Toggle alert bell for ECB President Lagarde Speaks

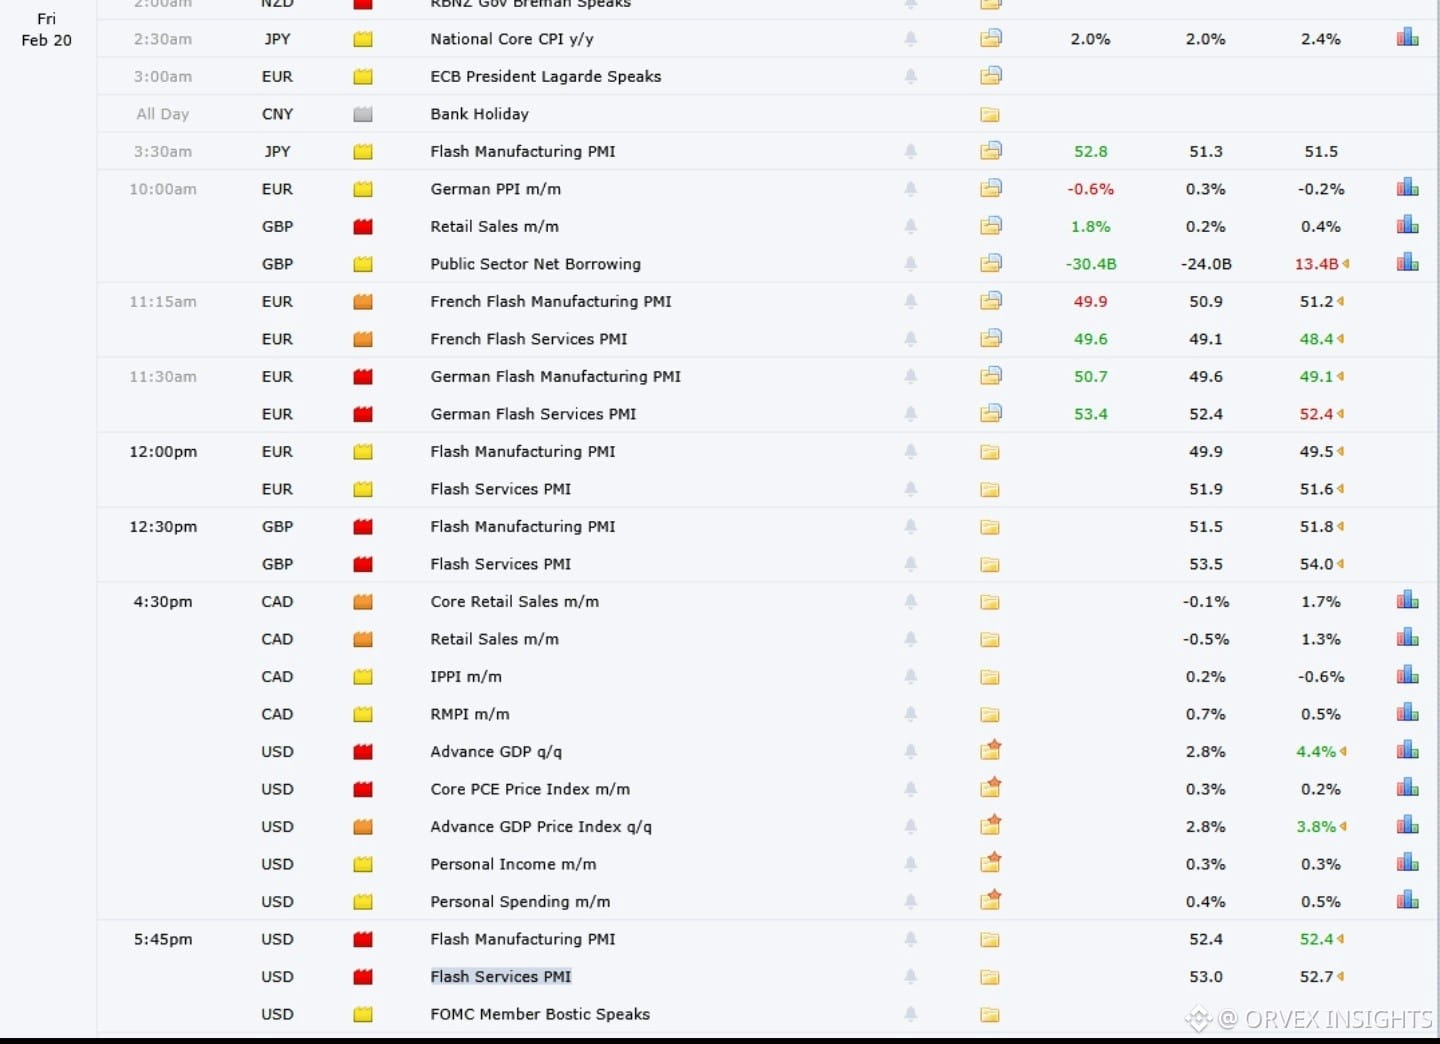pyautogui.click(x=910, y=76)
